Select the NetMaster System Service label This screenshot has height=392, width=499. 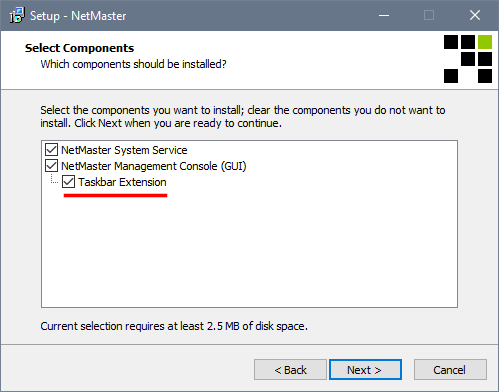124,150
